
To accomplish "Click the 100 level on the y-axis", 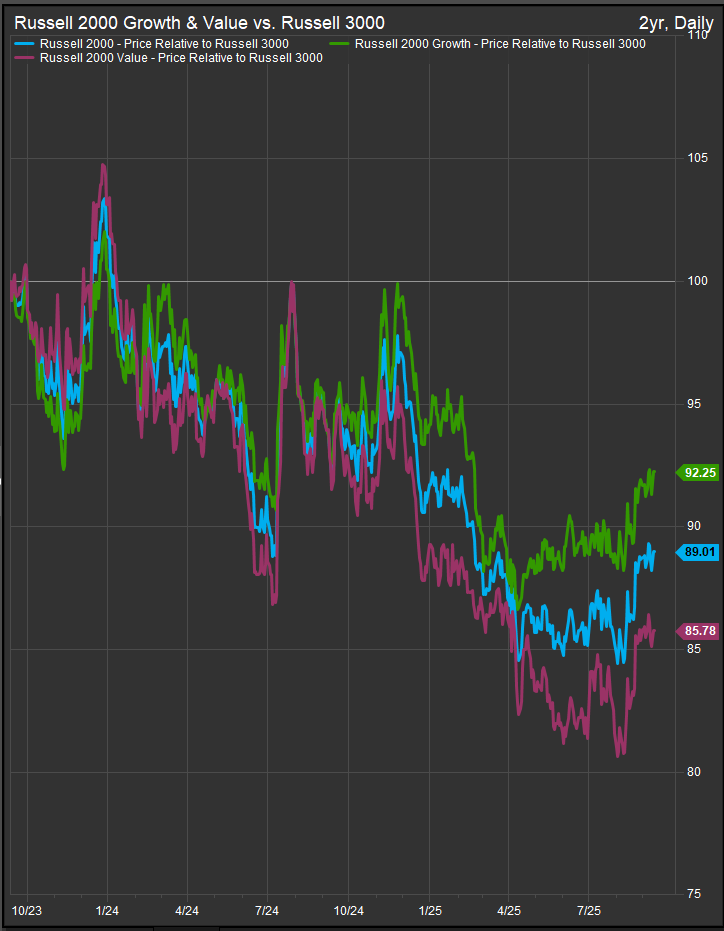I will coord(696,282).
